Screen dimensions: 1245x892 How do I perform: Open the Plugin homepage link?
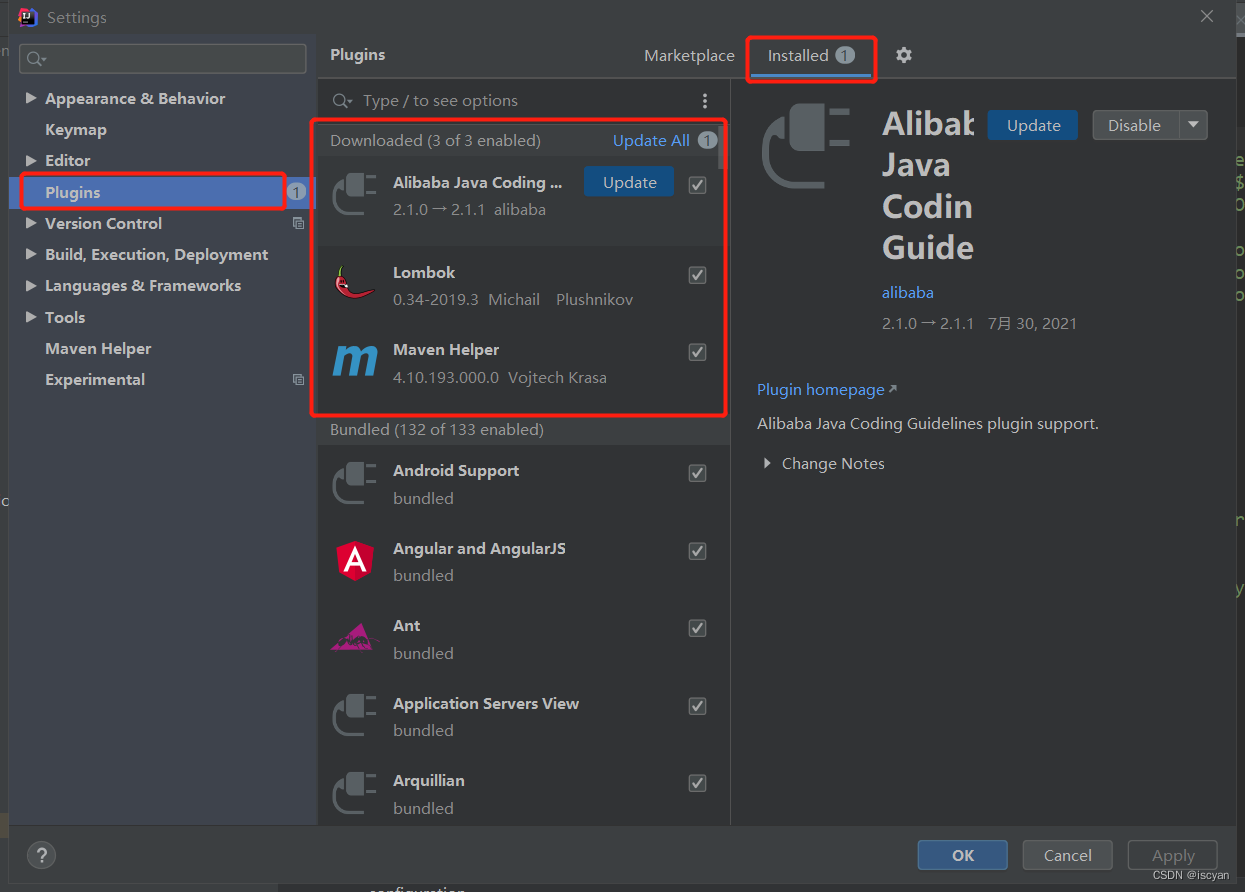click(x=827, y=390)
